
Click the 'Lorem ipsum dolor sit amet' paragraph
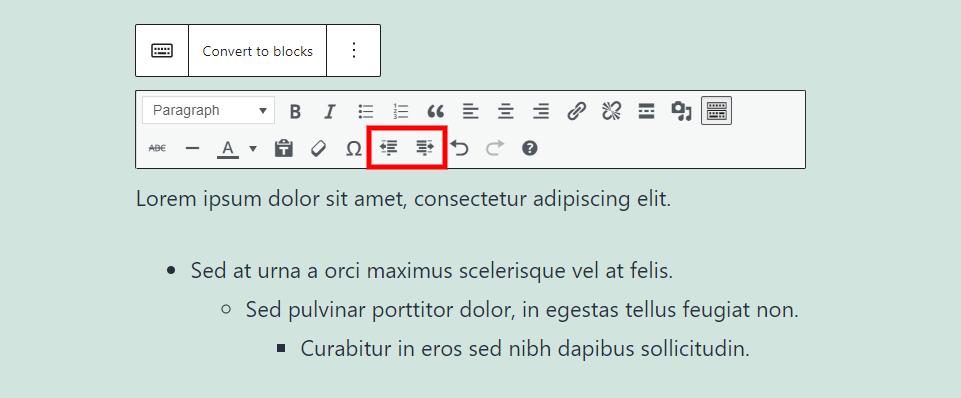pos(403,199)
